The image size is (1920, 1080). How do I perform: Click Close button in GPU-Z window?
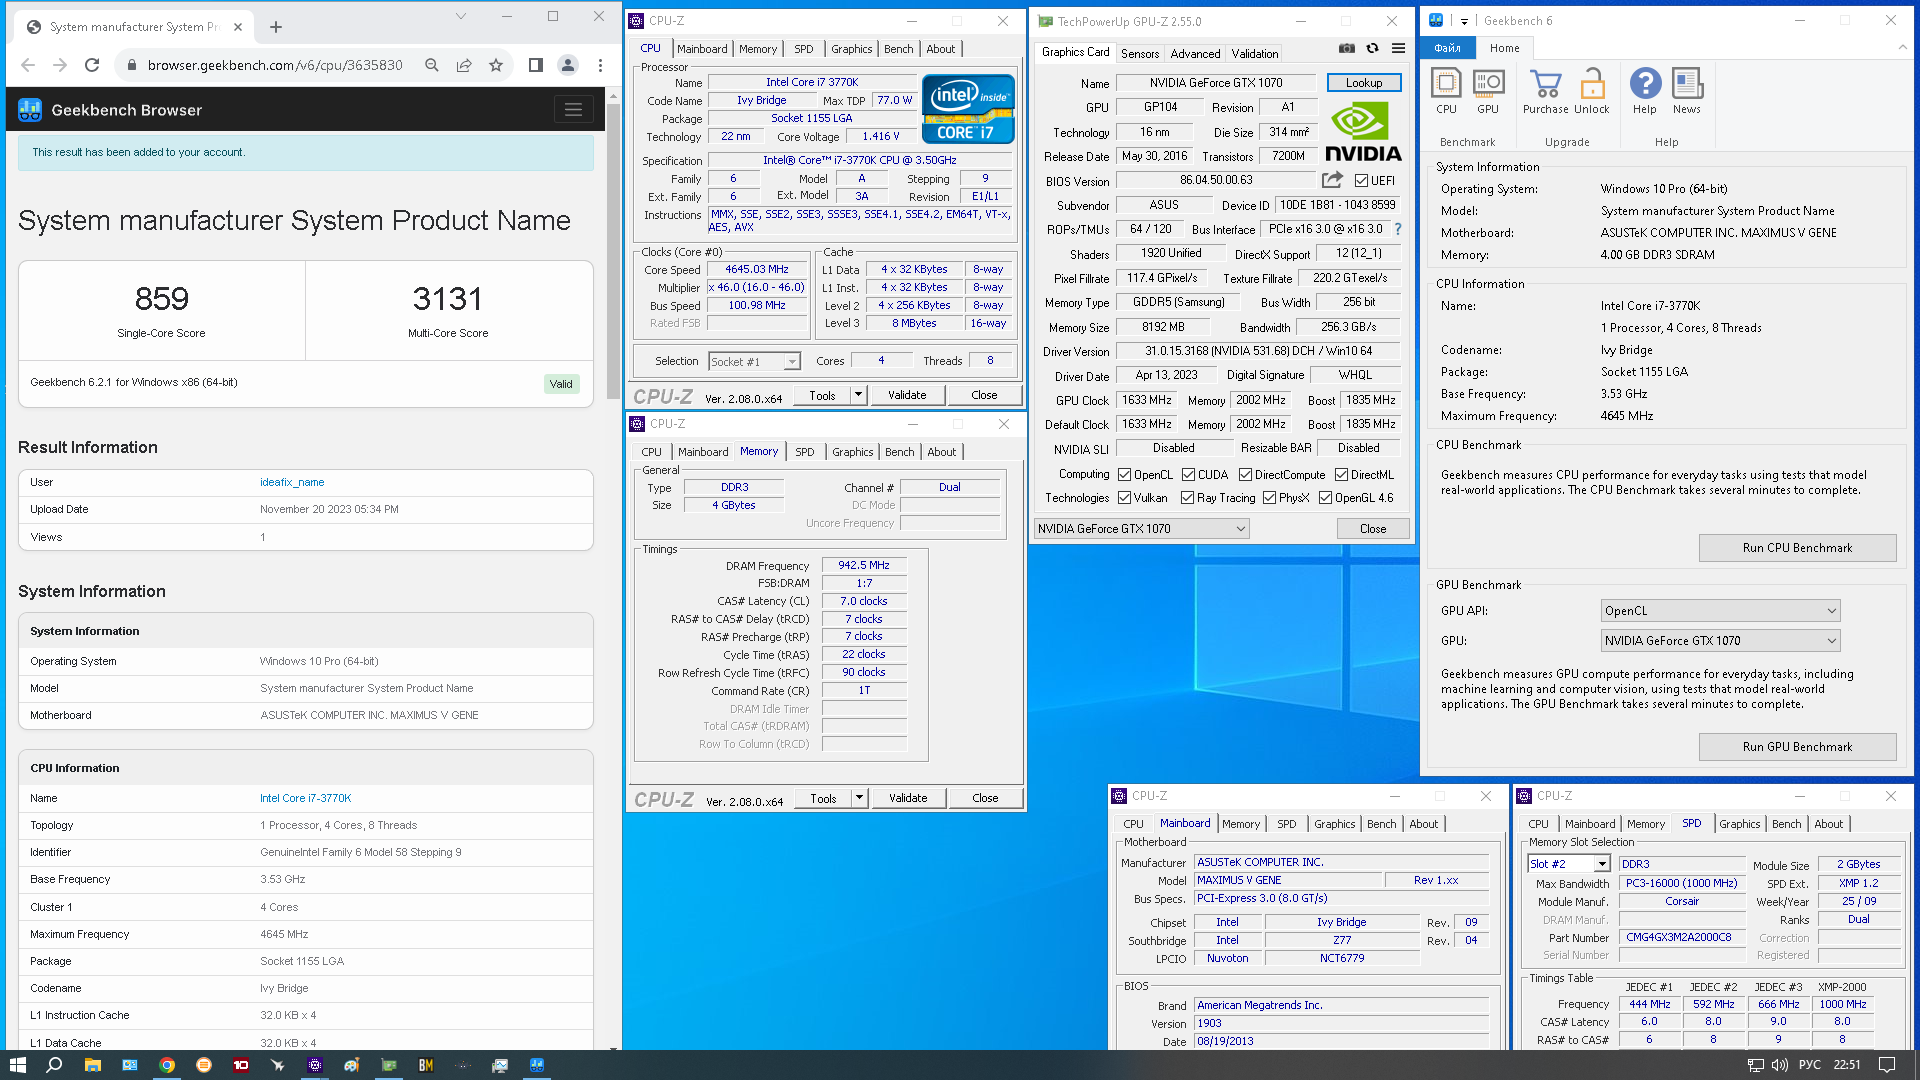coord(1373,529)
